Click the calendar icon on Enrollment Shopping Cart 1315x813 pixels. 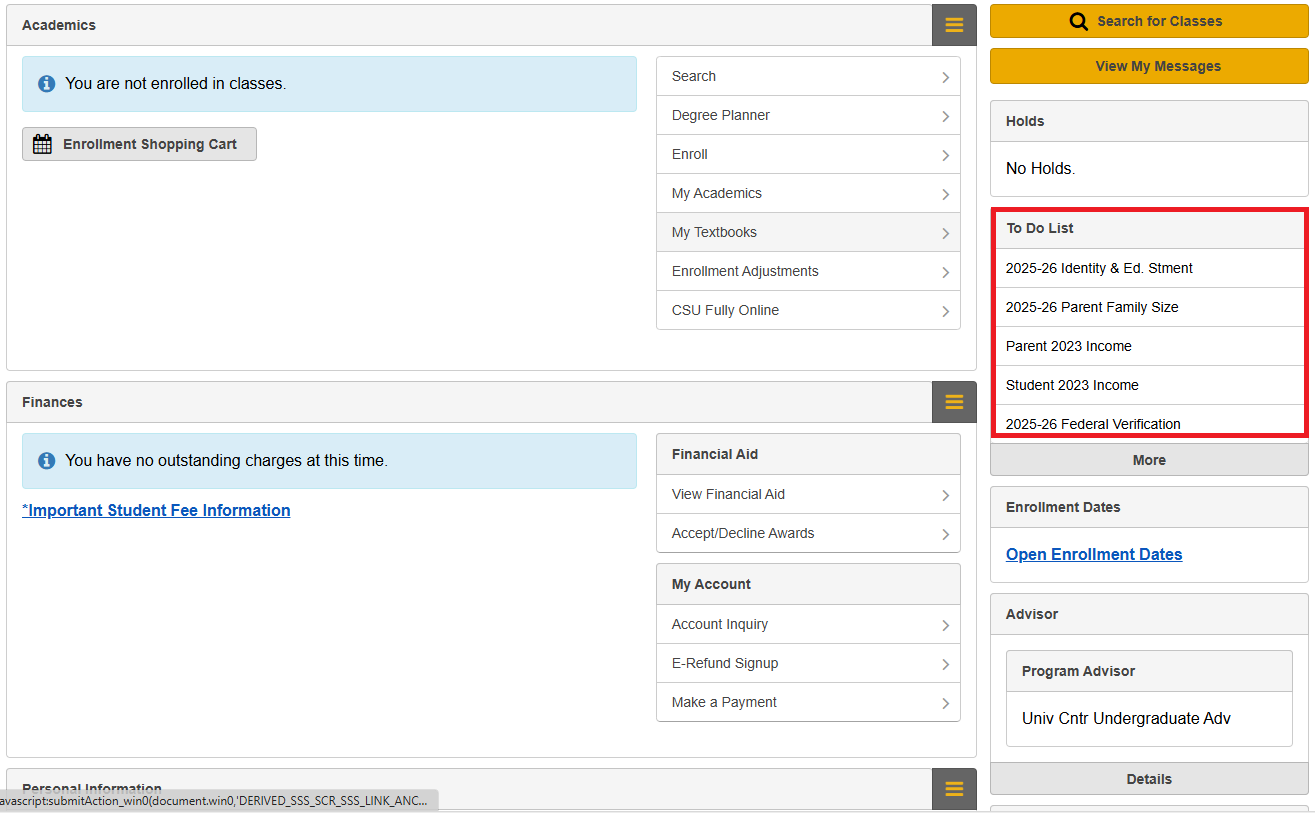(x=42, y=144)
